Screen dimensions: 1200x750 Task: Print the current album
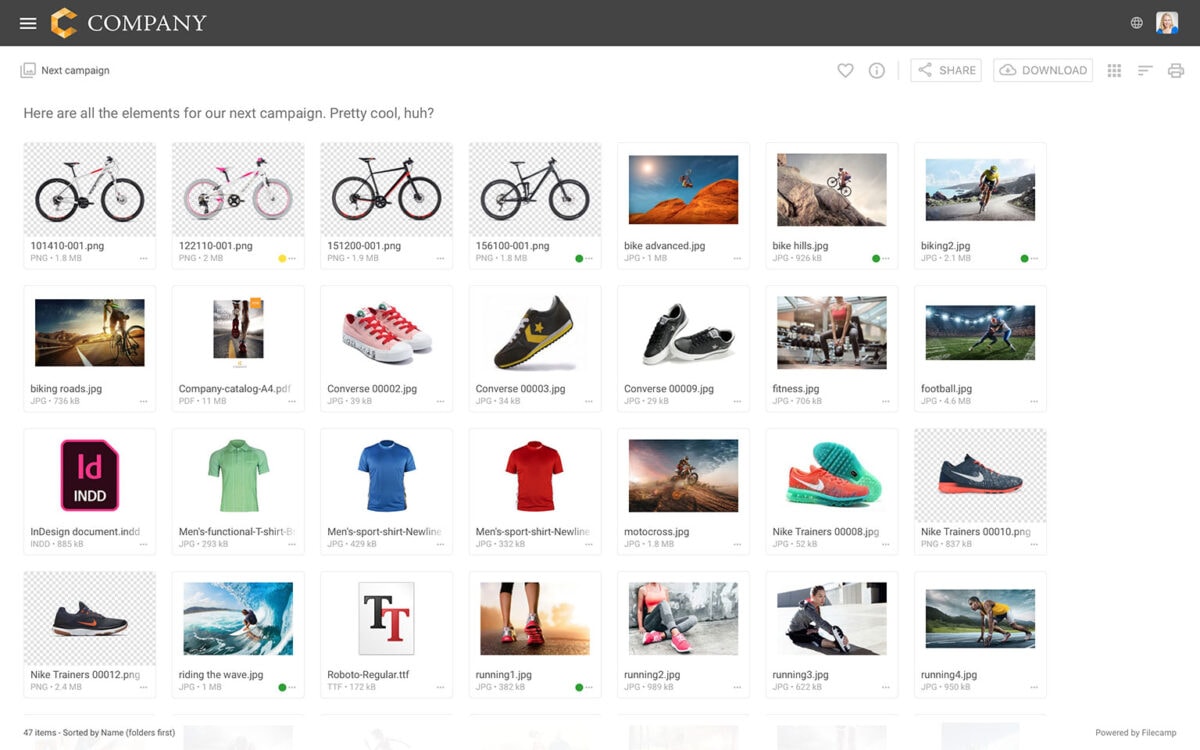[1175, 70]
